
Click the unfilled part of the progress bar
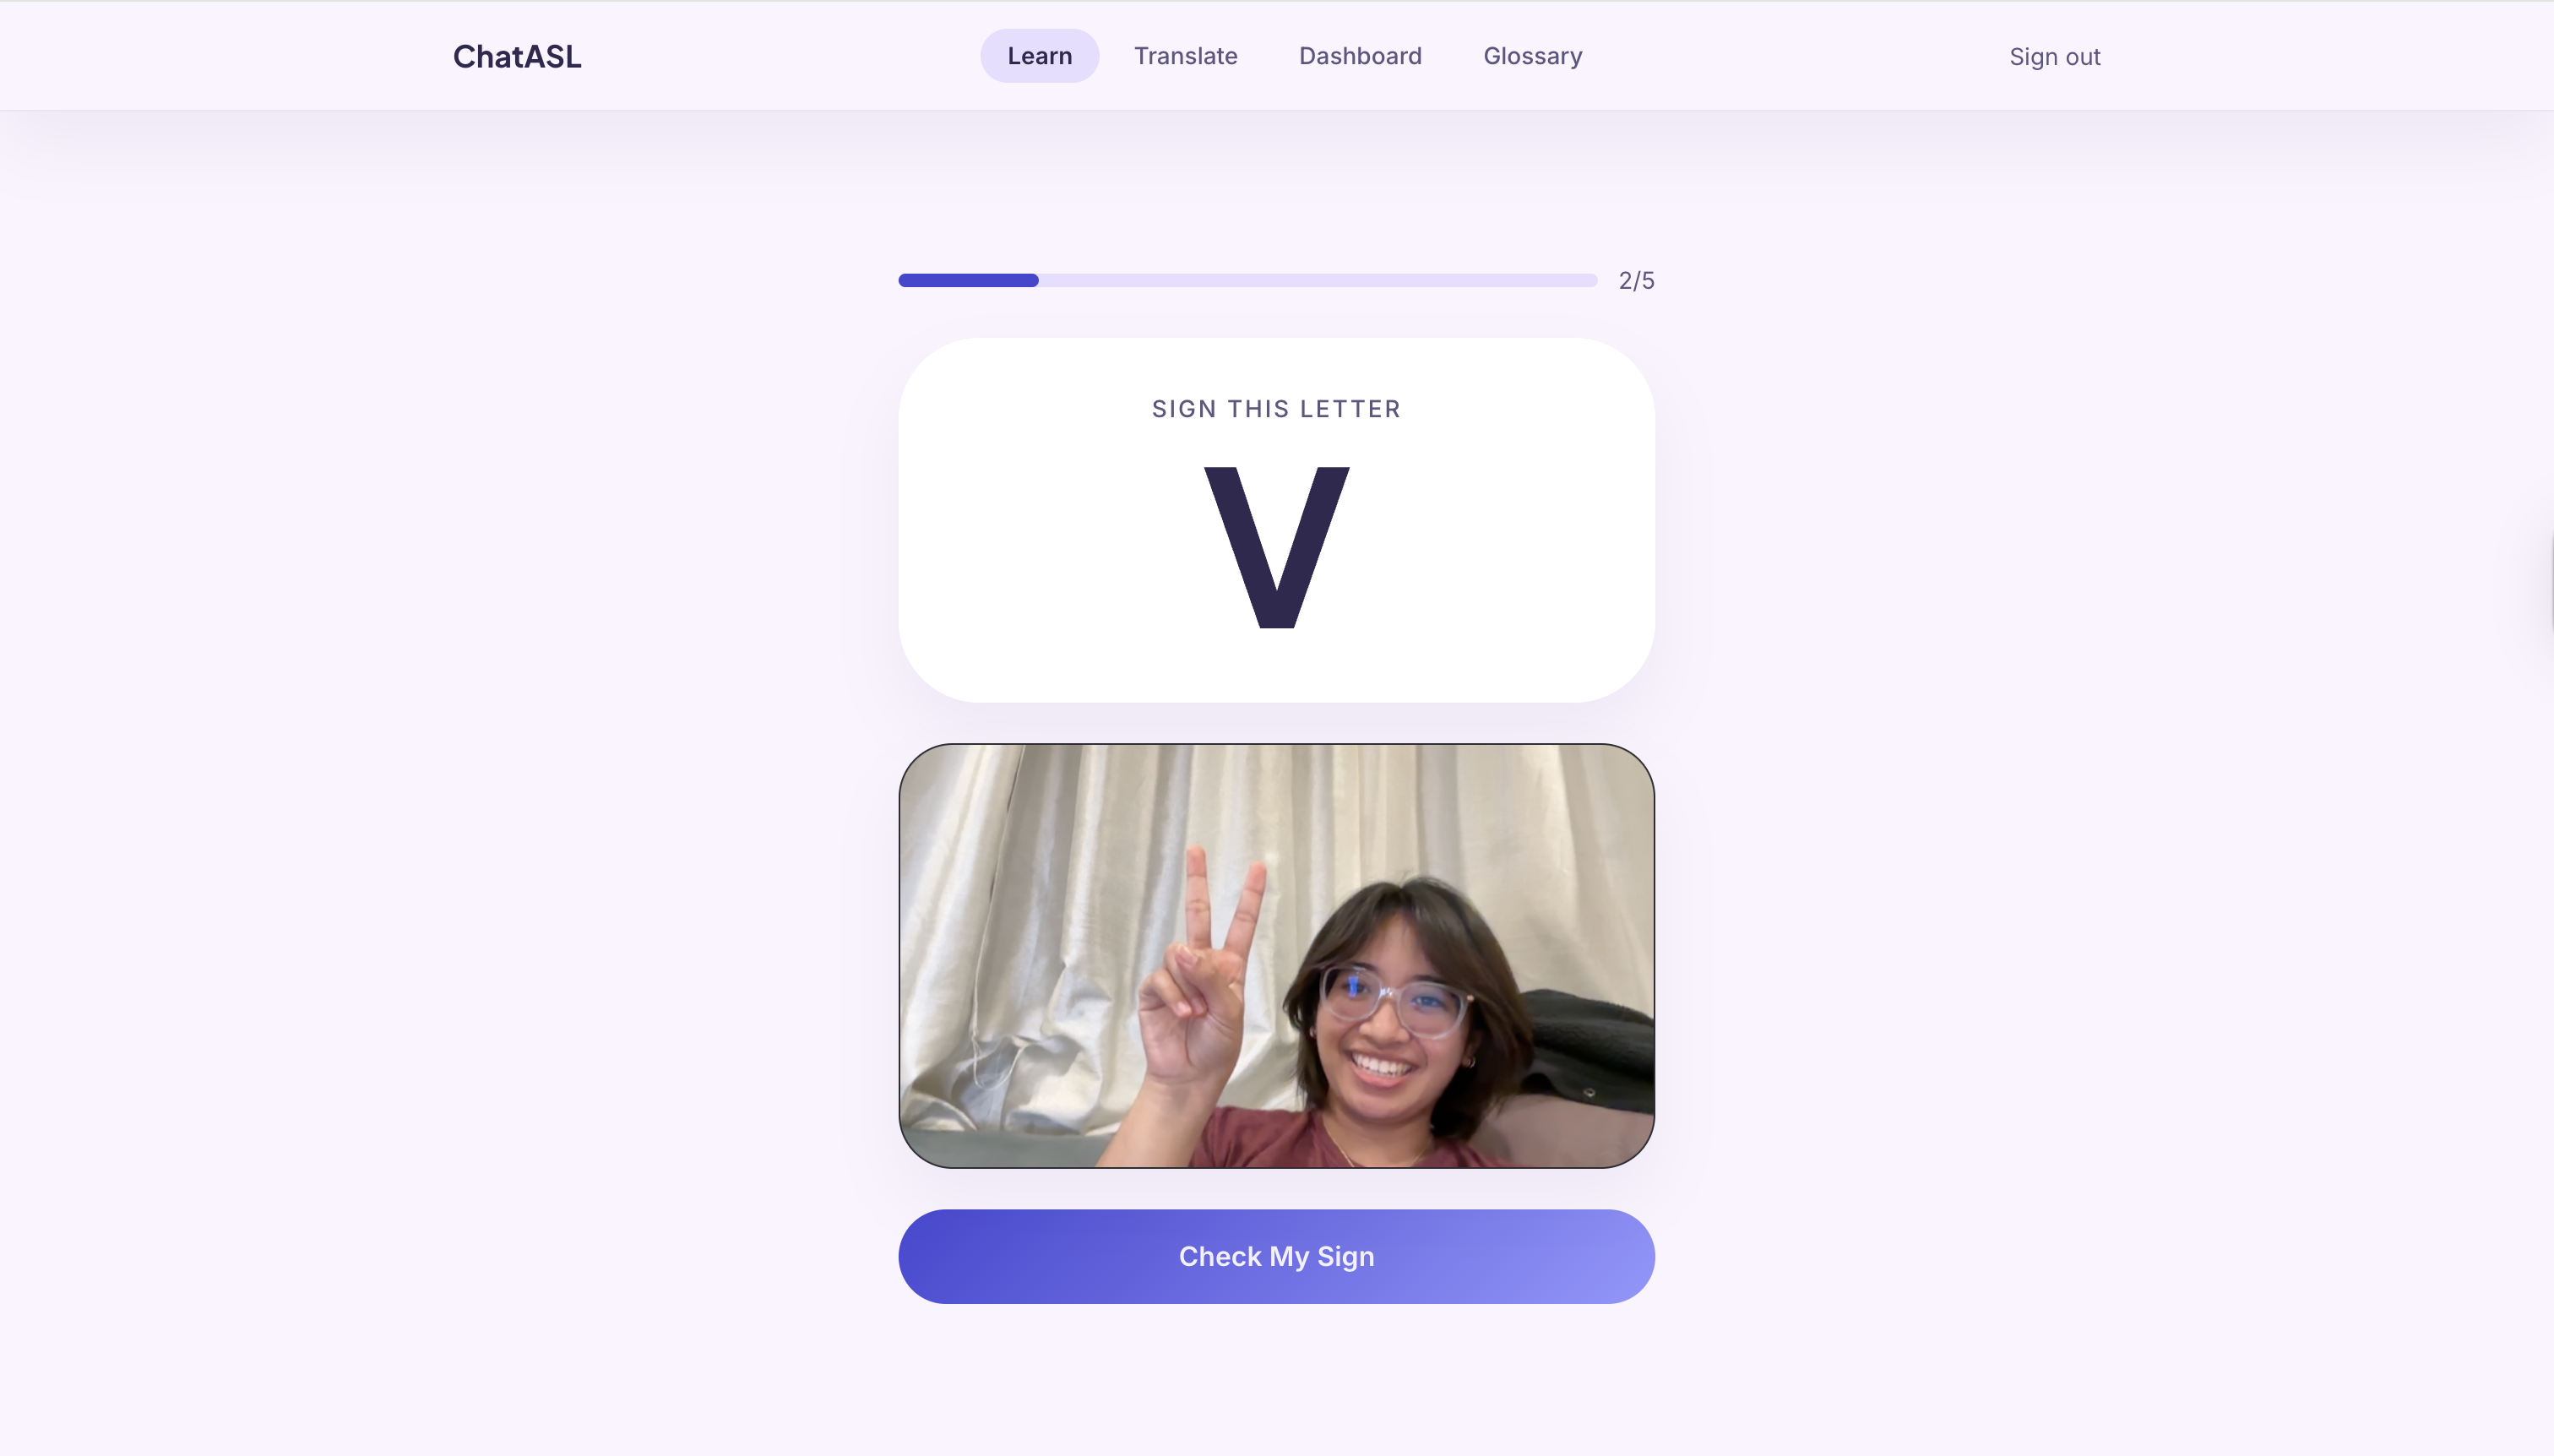[1318, 280]
